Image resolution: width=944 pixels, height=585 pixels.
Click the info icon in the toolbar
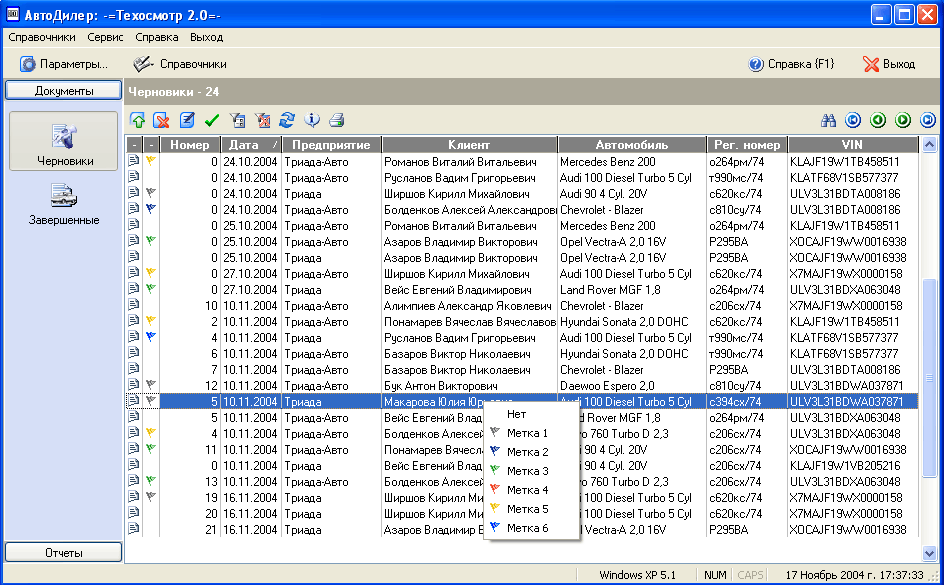(x=312, y=120)
